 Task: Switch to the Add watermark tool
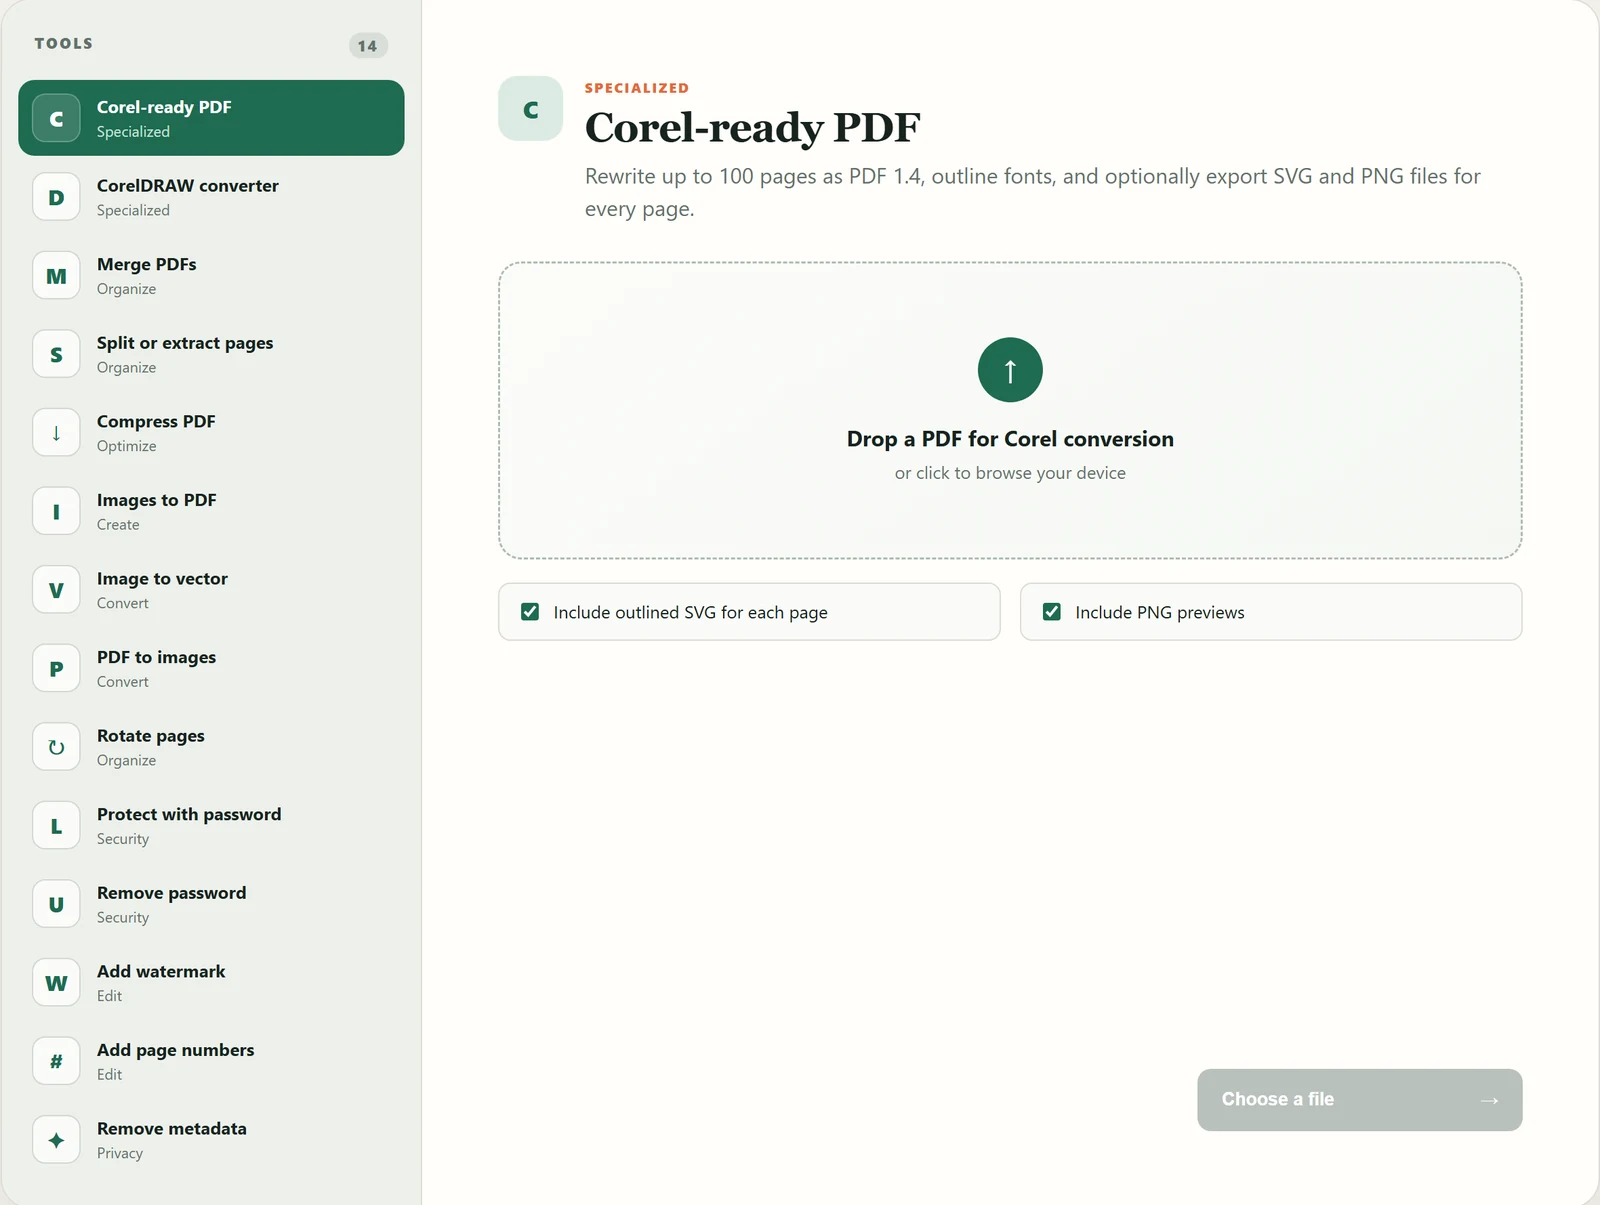tap(211, 983)
